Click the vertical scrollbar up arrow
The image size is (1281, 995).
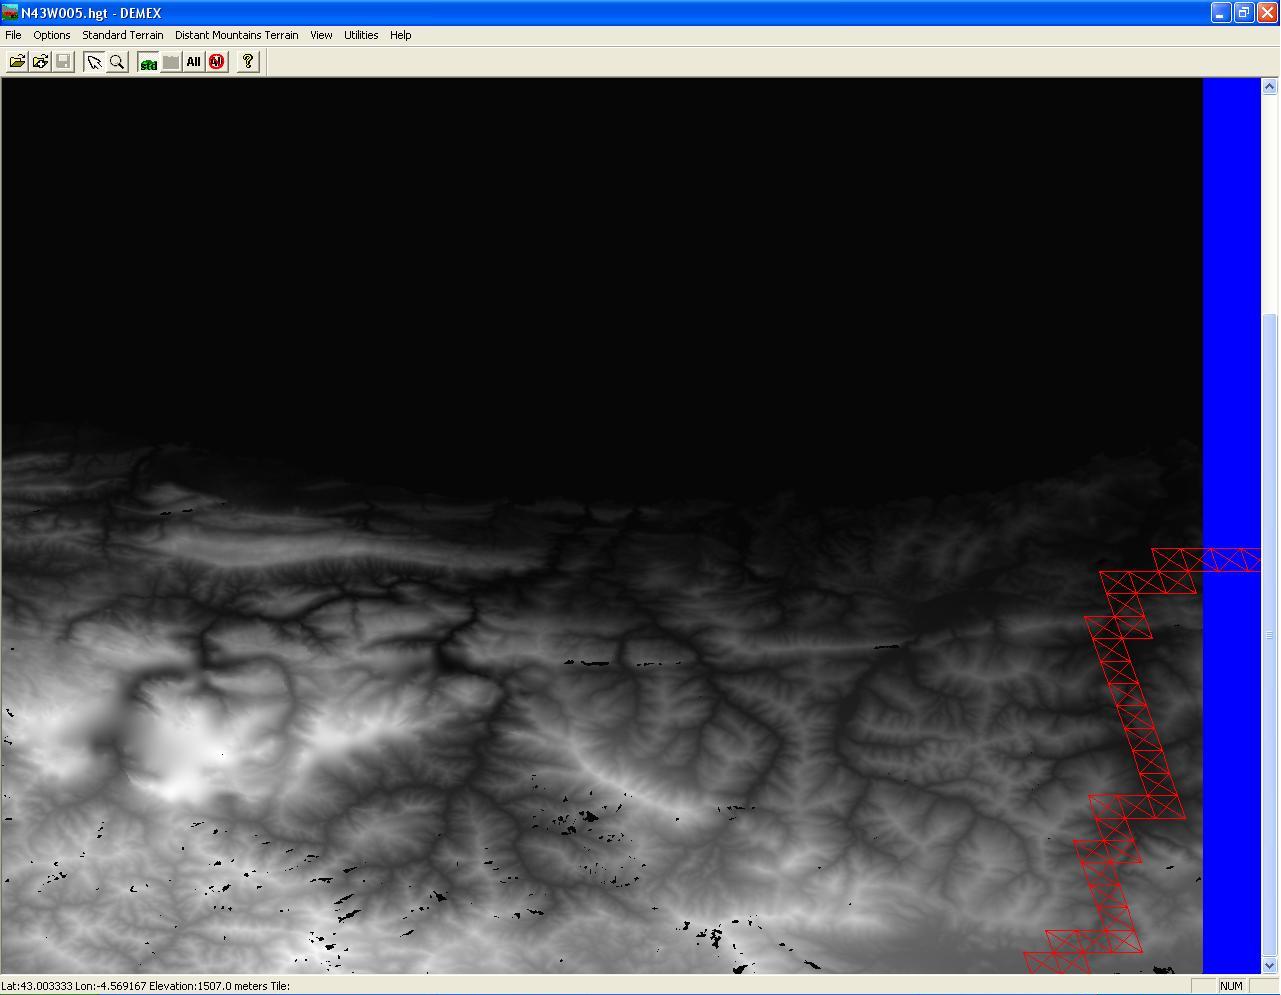(x=1270, y=87)
